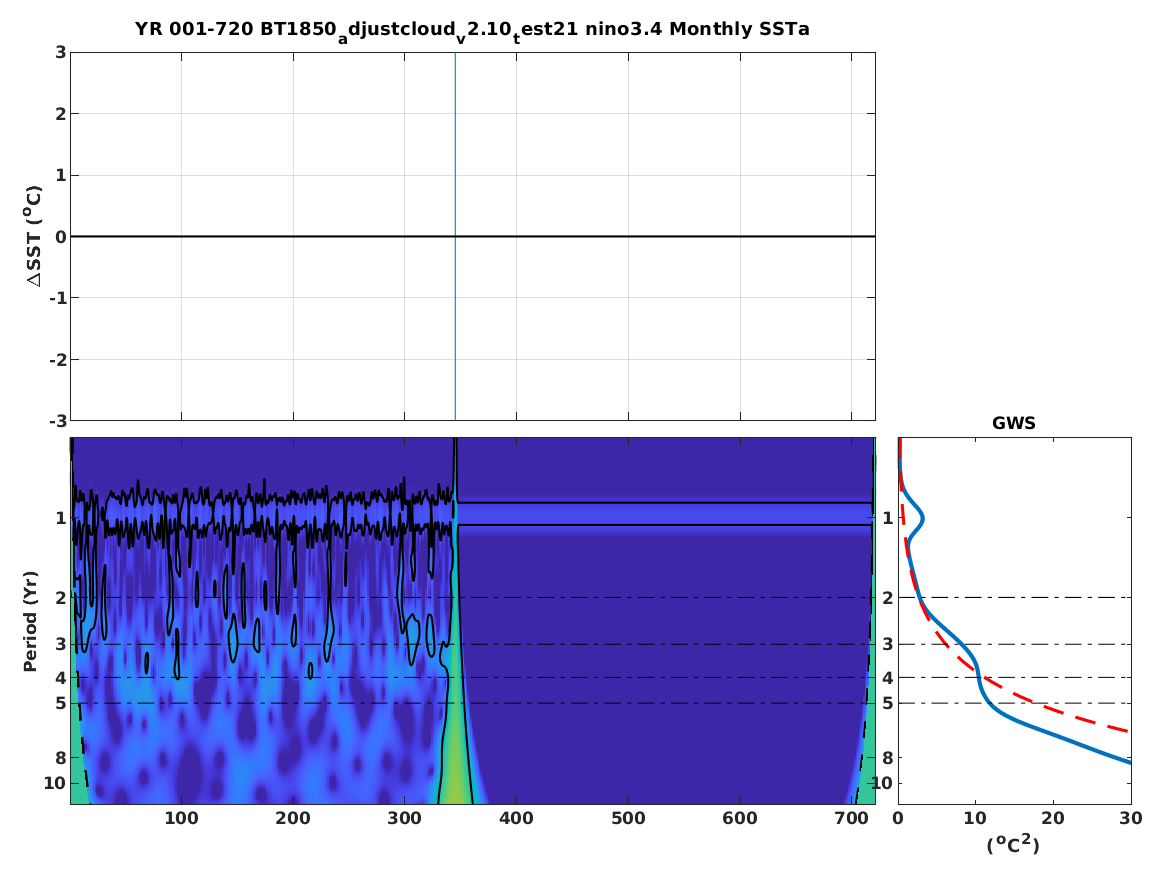Click the x-axis tick label 400
This screenshot has height=875, width=1167.
coord(517,818)
